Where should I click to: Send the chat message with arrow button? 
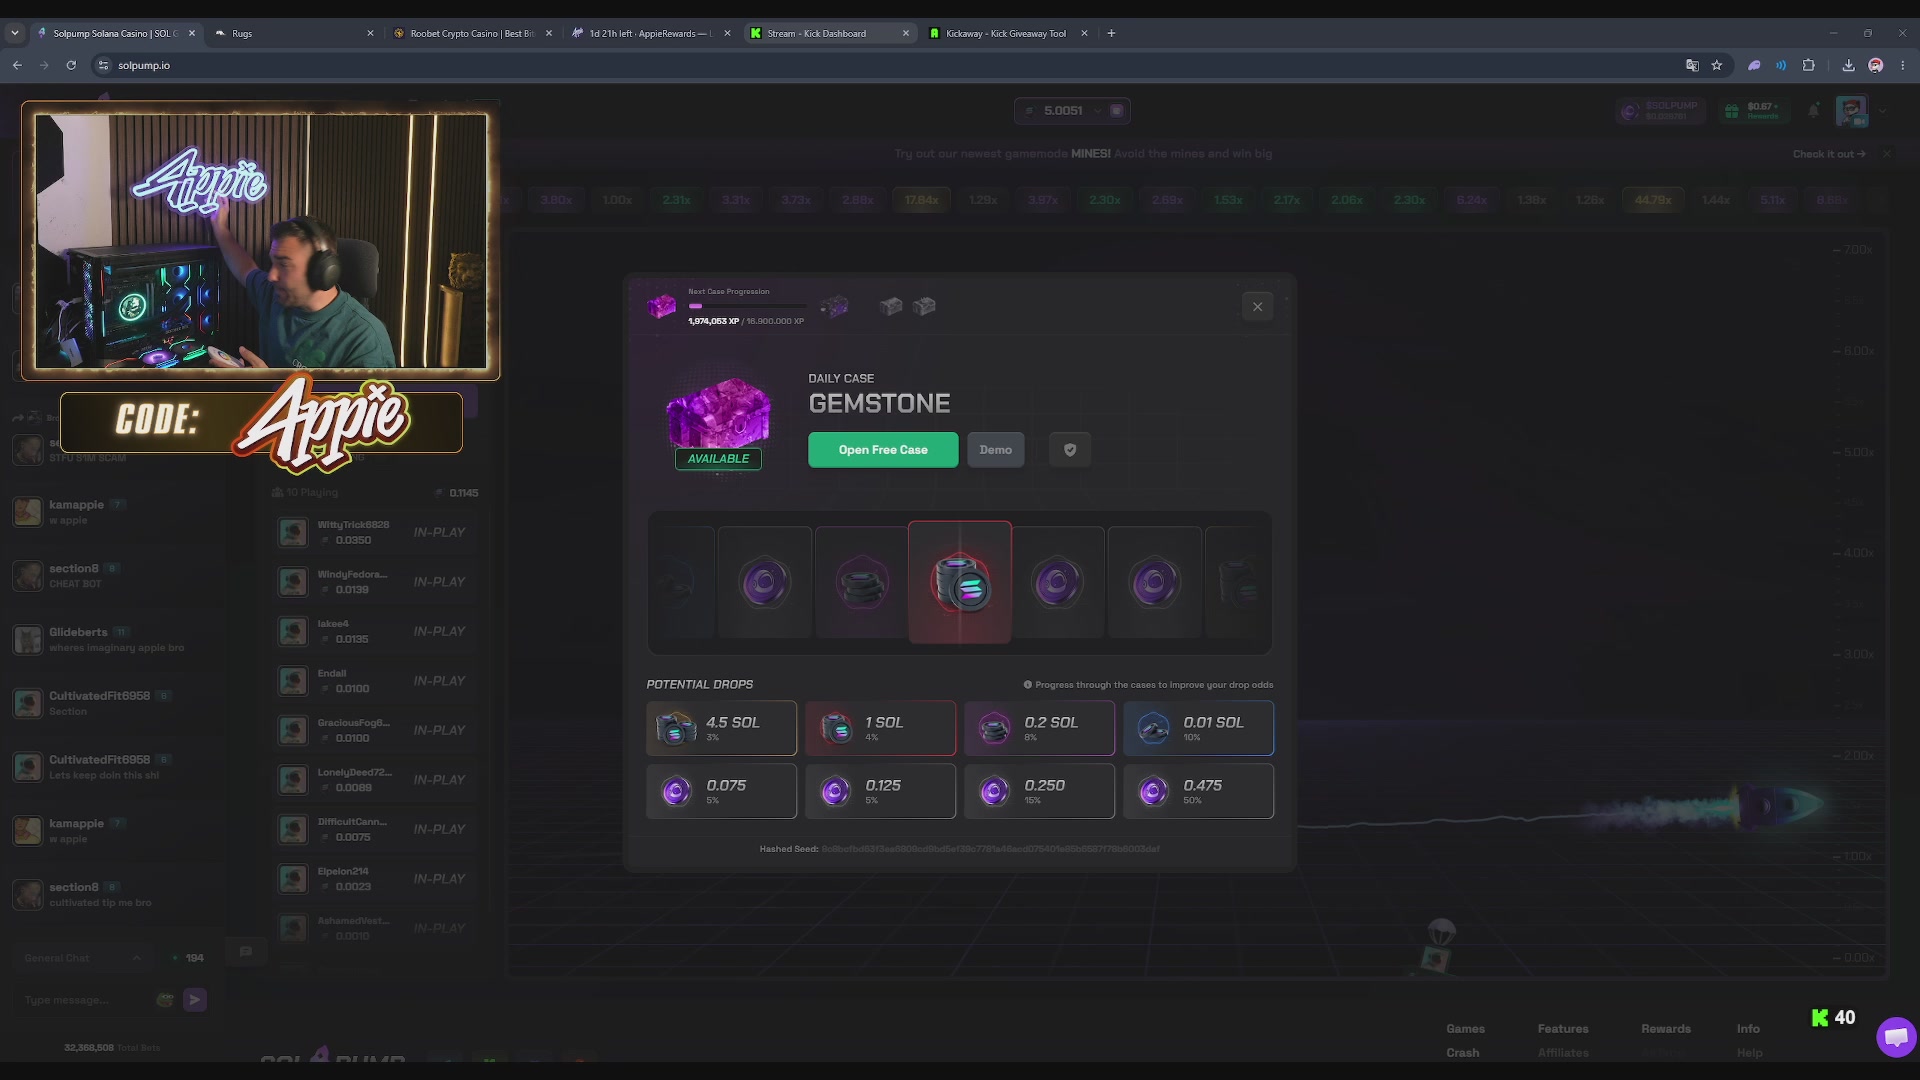[195, 999]
